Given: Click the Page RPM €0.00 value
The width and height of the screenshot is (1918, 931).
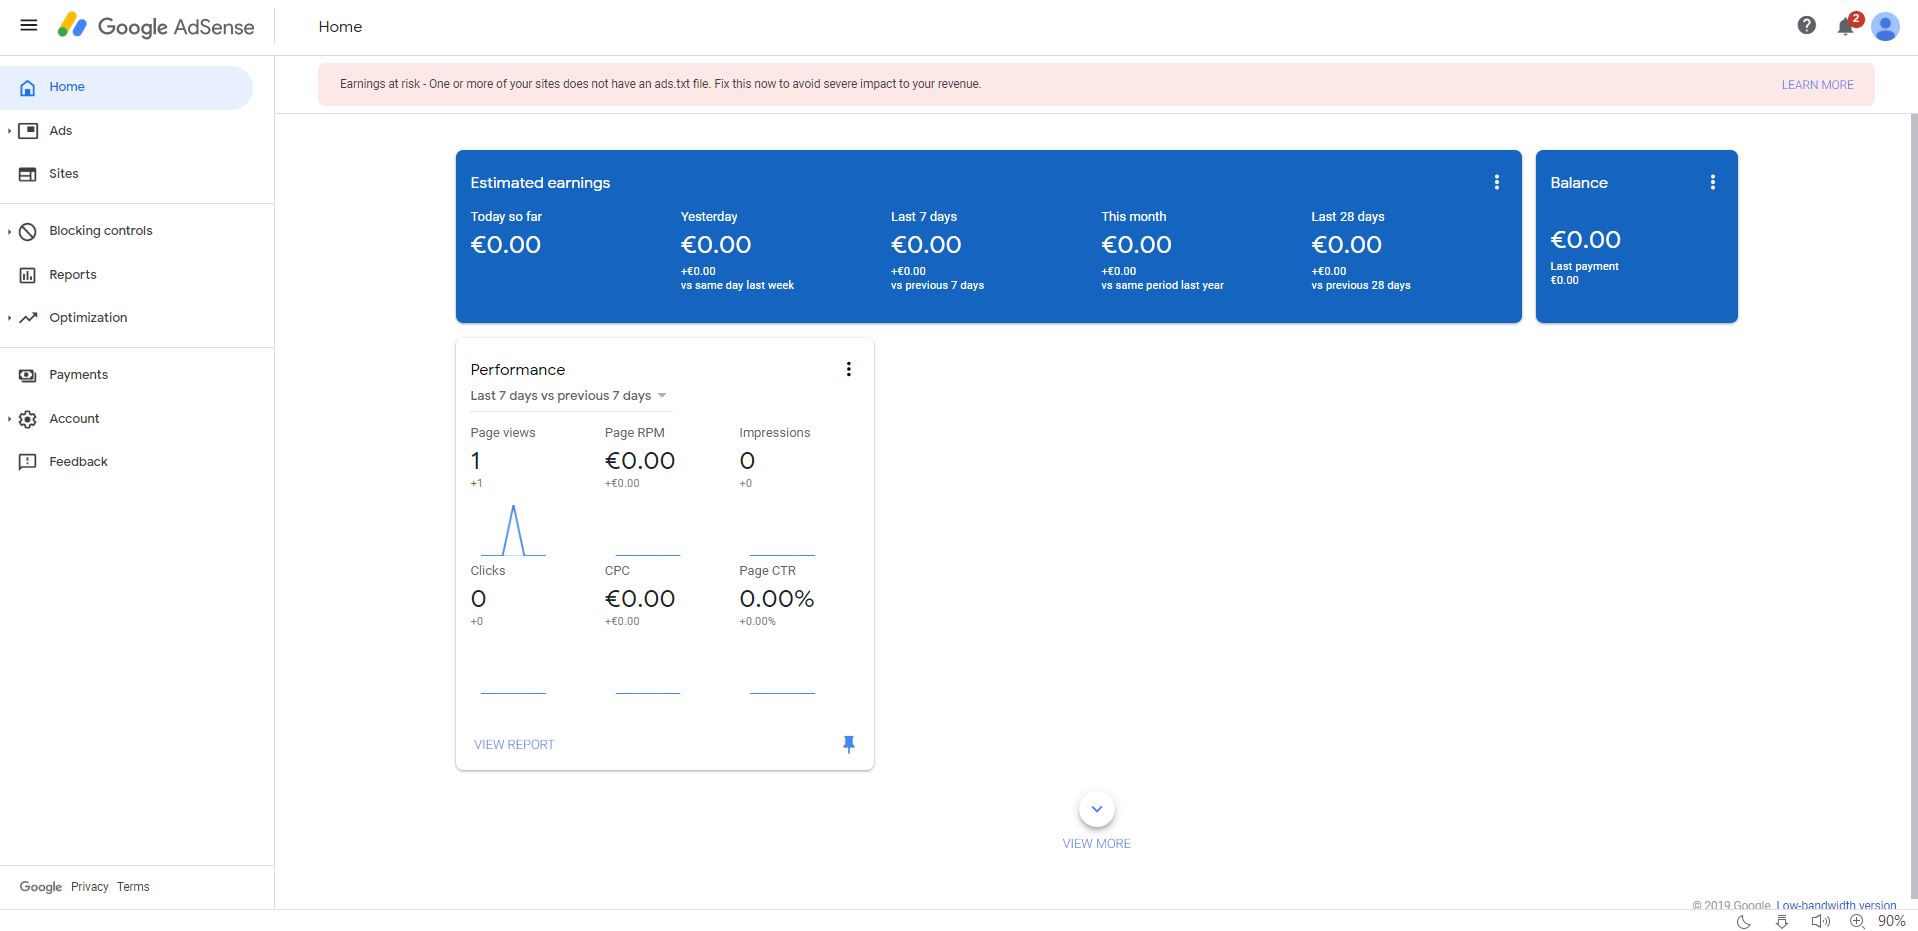Looking at the screenshot, I should coord(639,461).
